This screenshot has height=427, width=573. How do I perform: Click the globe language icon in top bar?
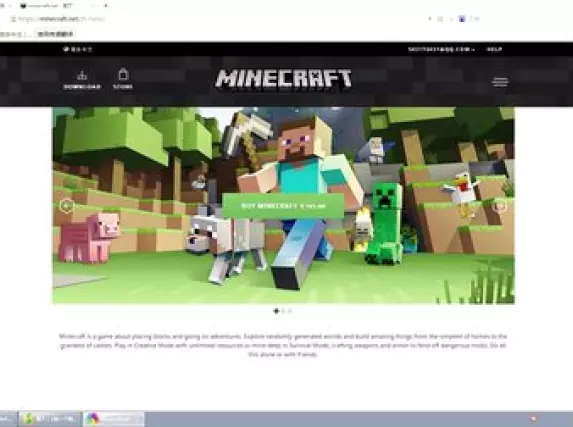66,49
